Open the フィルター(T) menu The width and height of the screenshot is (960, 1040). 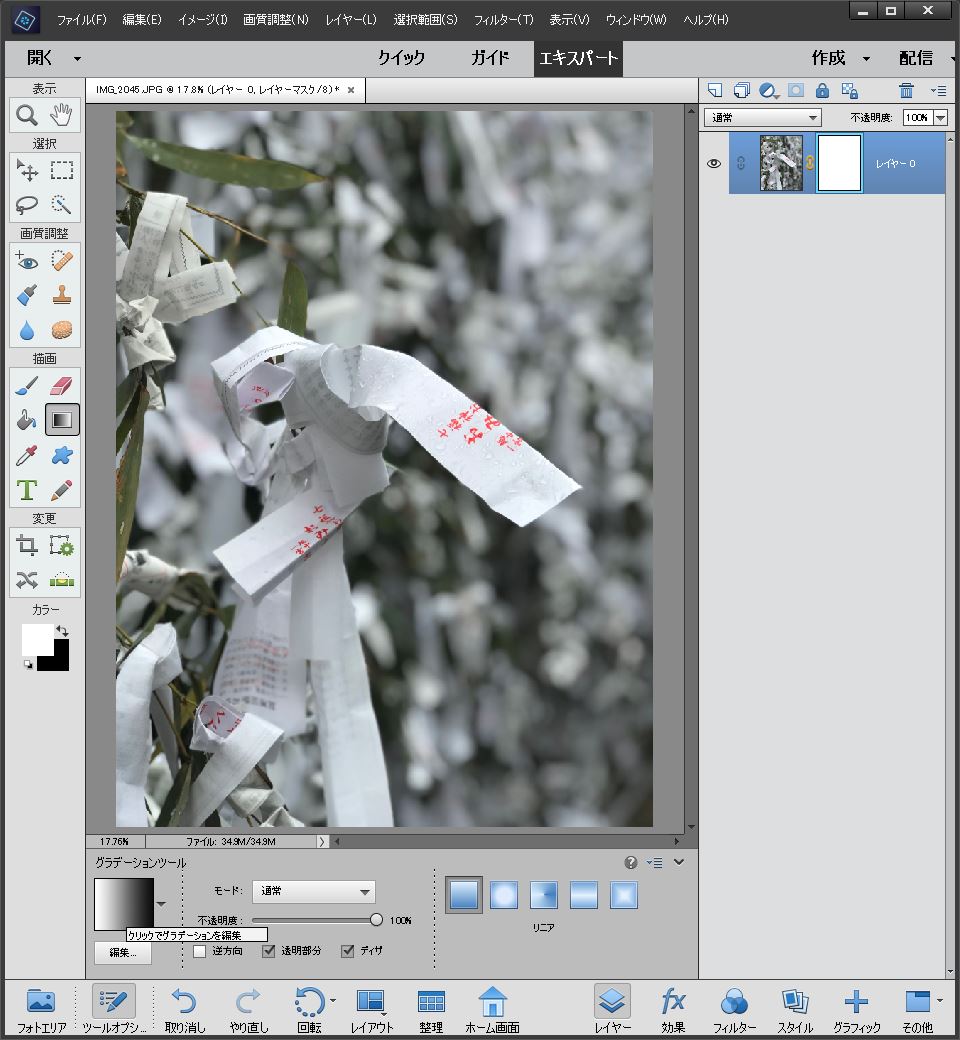coord(503,20)
